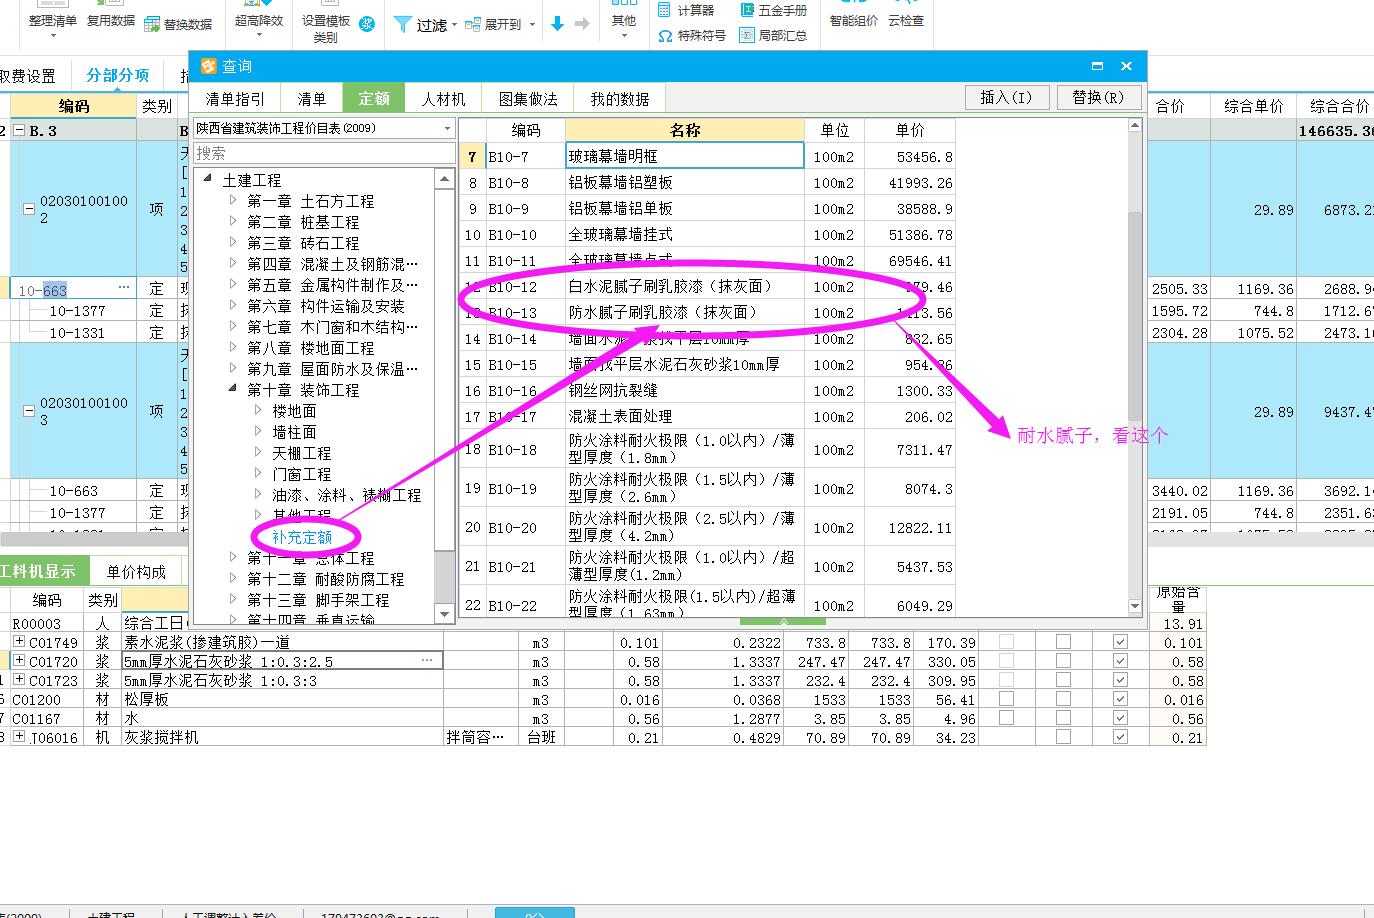Open the 五金手册 handbook
Image resolution: width=1374 pixels, height=918 pixels.
(x=773, y=10)
